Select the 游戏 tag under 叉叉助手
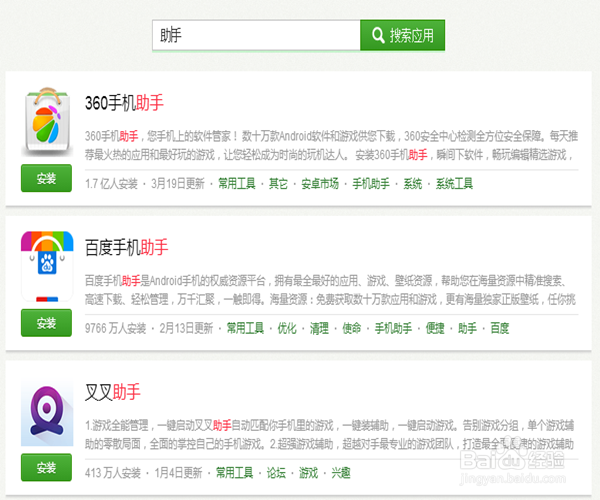The width and height of the screenshot is (600, 500). 308,473
